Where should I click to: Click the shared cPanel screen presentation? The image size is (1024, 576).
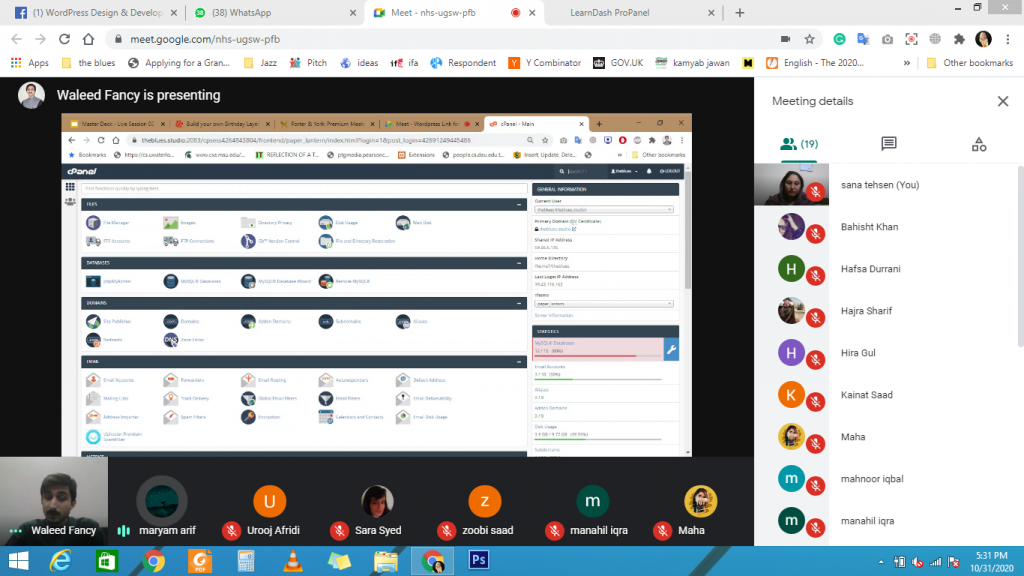coord(376,285)
